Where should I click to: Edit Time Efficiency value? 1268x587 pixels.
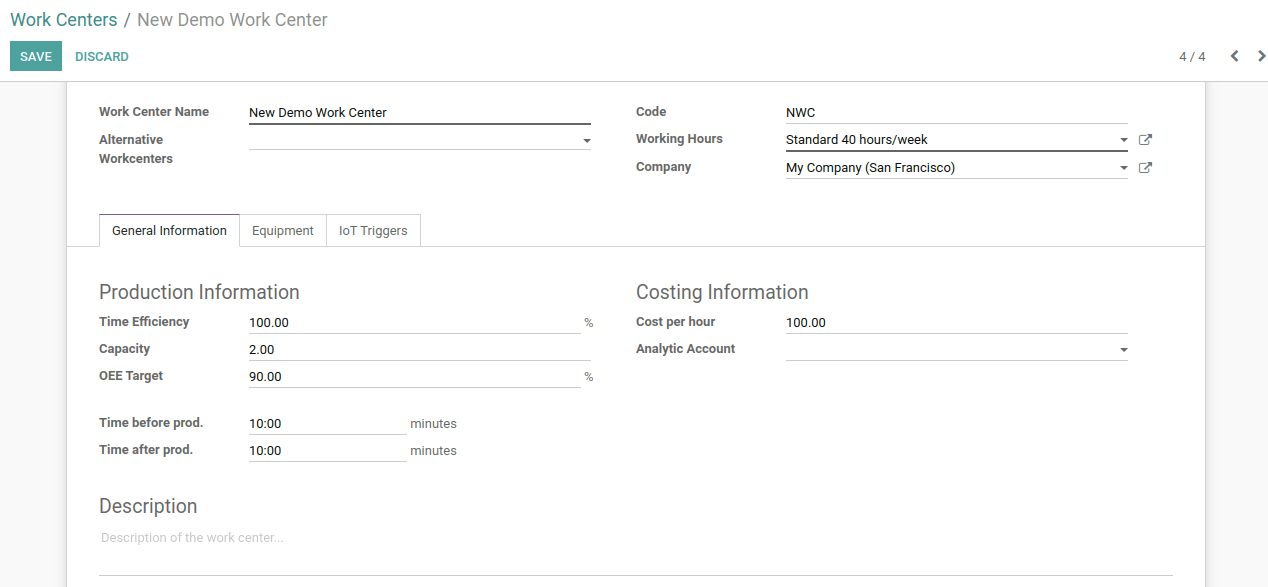pos(414,323)
